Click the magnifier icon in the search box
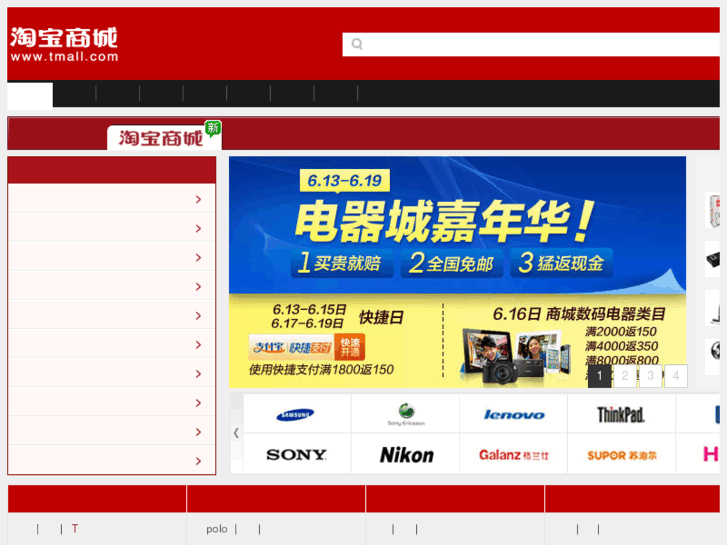 pyautogui.click(x=357, y=44)
